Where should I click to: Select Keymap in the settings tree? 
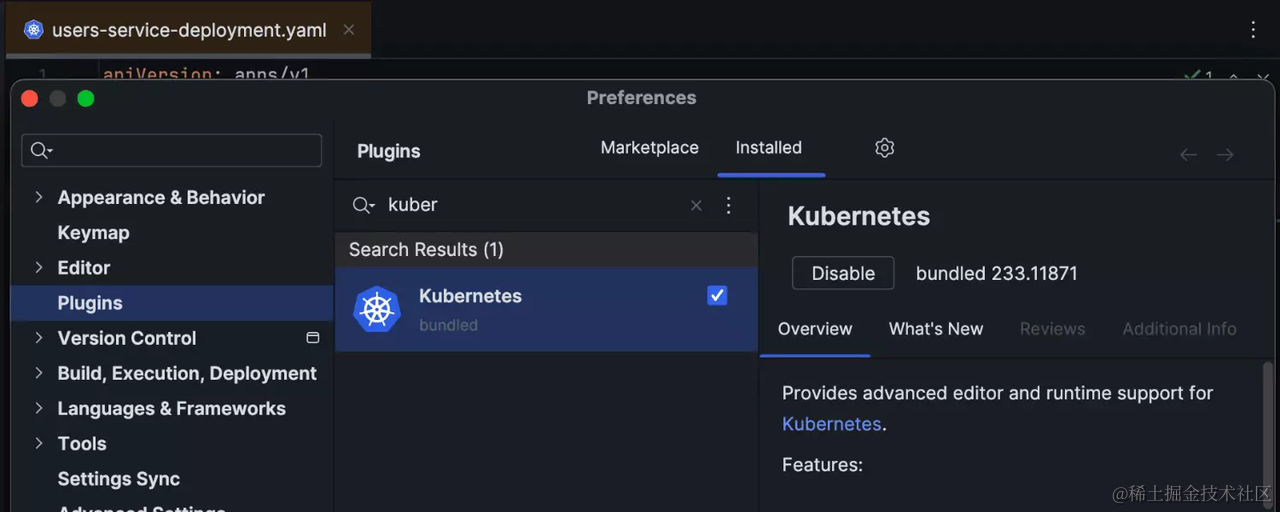tap(93, 232)
